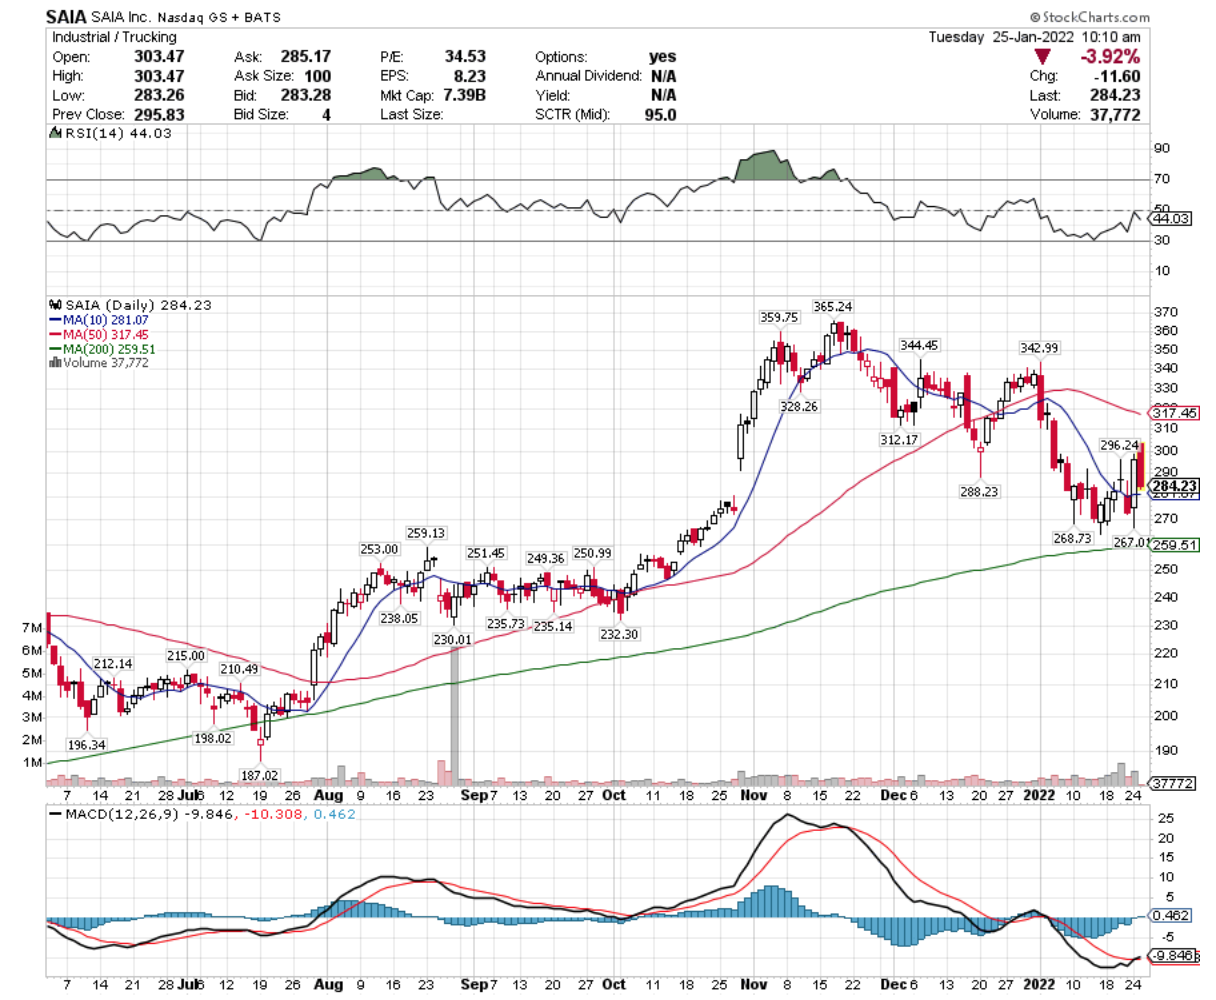The width and height of the screenshot is (1216, 1000).
Task: Click the 342.99 price label
Action: (x=1038, y=347)
